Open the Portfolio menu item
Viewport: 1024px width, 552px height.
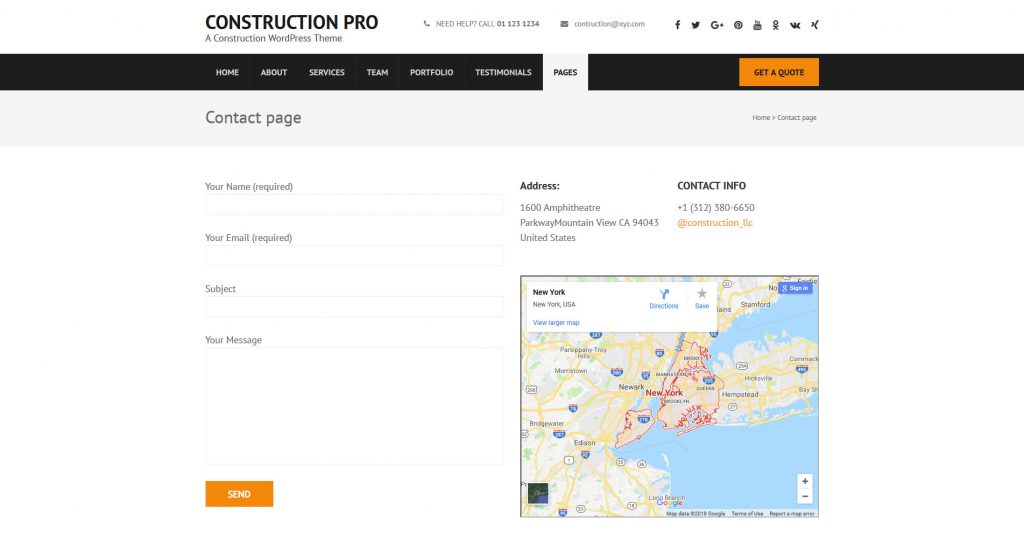431,73
